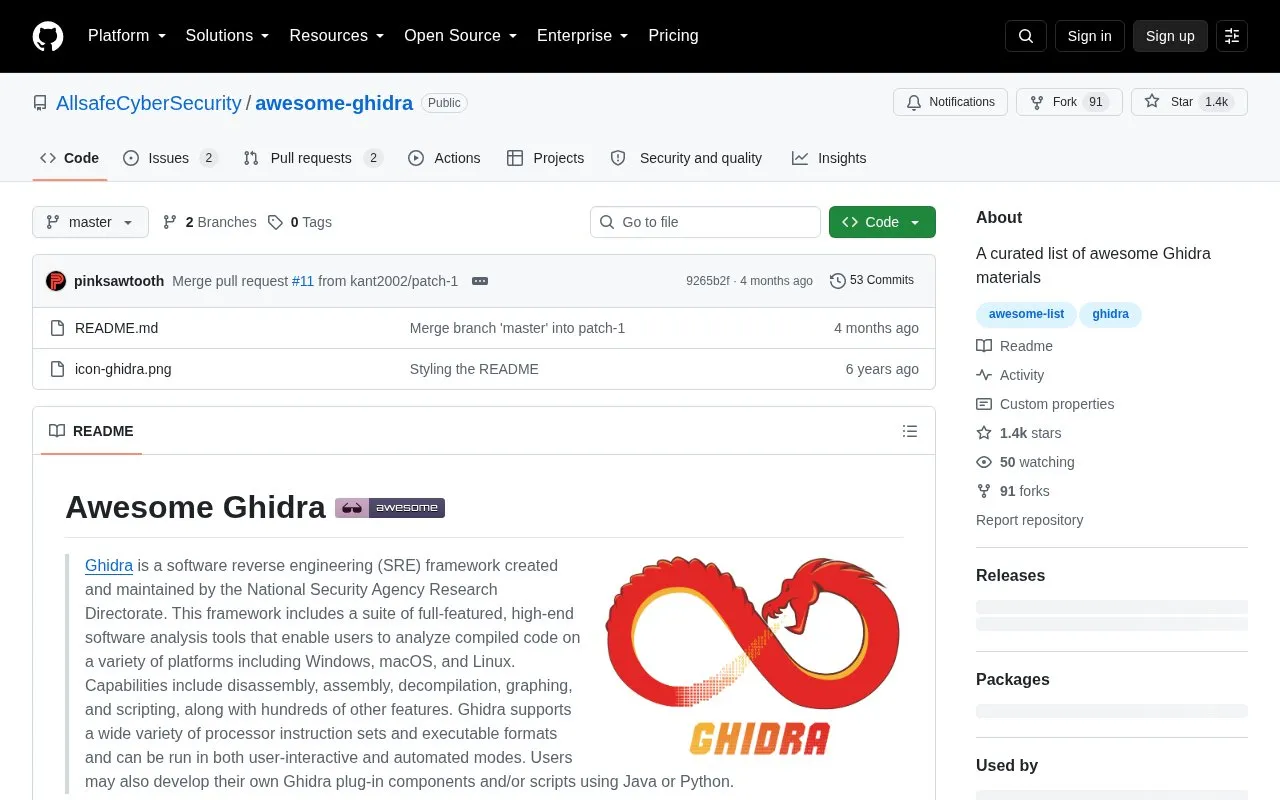
Task: View the 0 Tags link
Action: [x=300, y=222]
